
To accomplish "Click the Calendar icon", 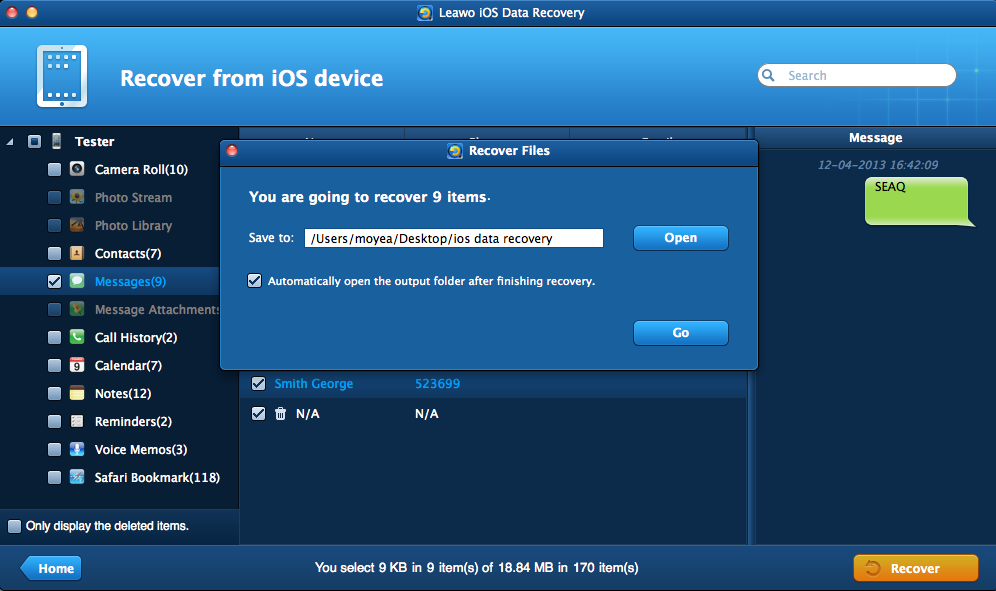I will (77, 365).
